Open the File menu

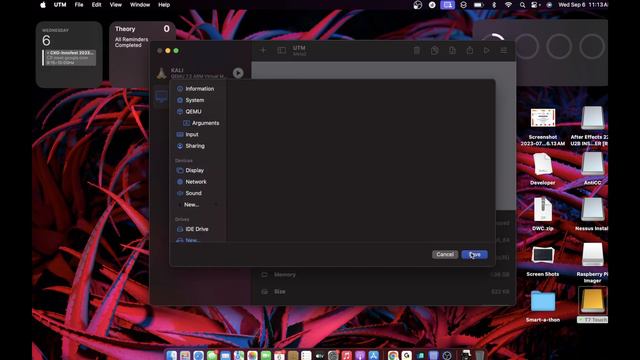pos(79,5)
